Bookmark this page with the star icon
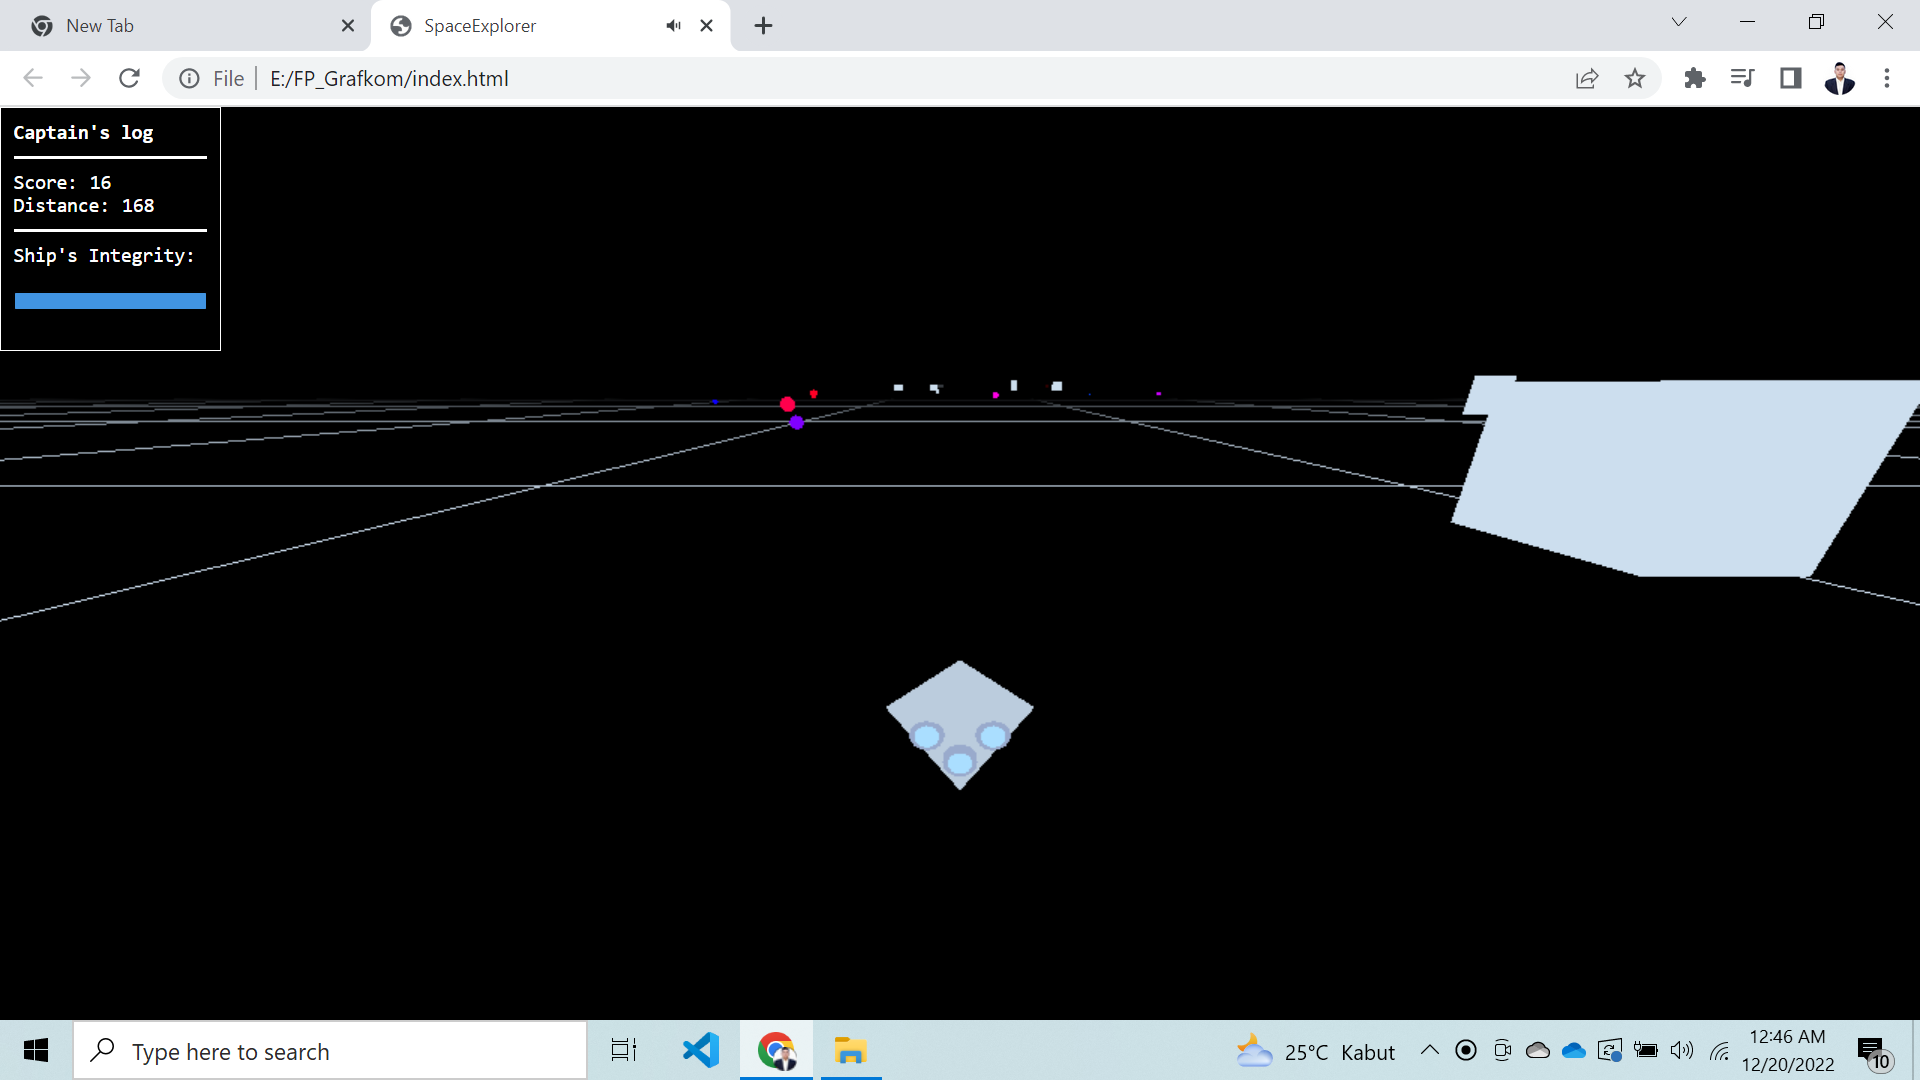 pos(1635,78)
